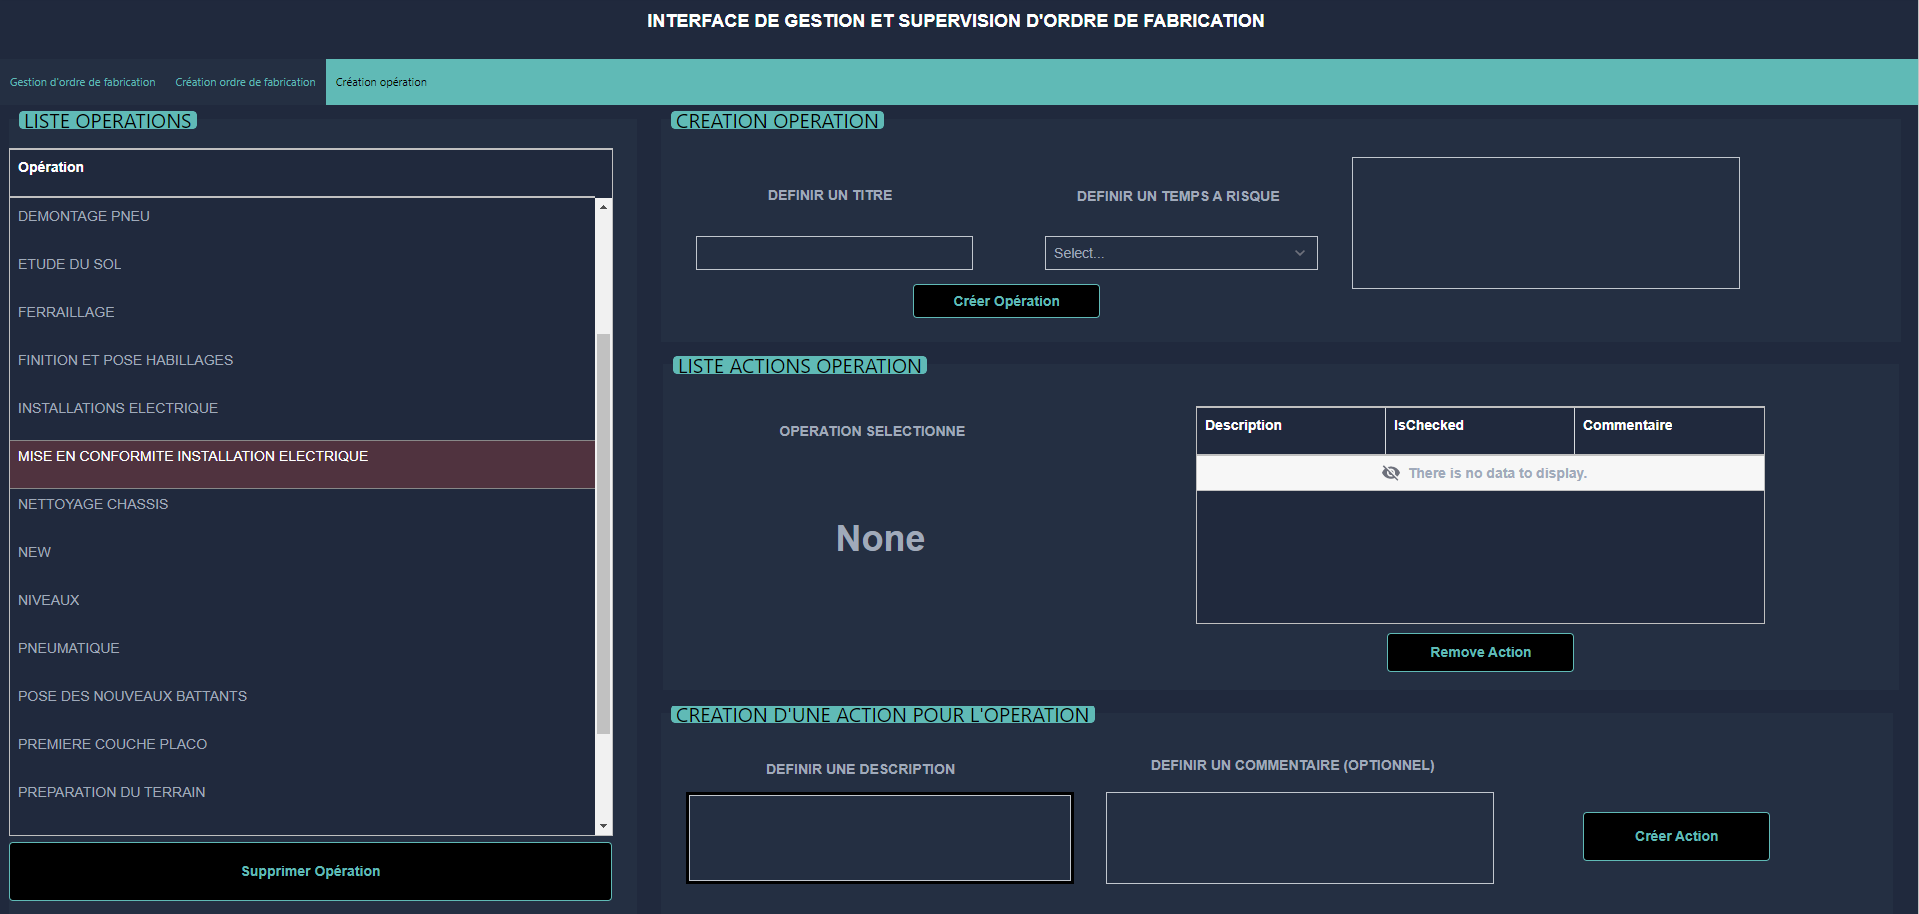Click the Créer Action button
1919x914 pixels.
click(x=1675, y=836)
